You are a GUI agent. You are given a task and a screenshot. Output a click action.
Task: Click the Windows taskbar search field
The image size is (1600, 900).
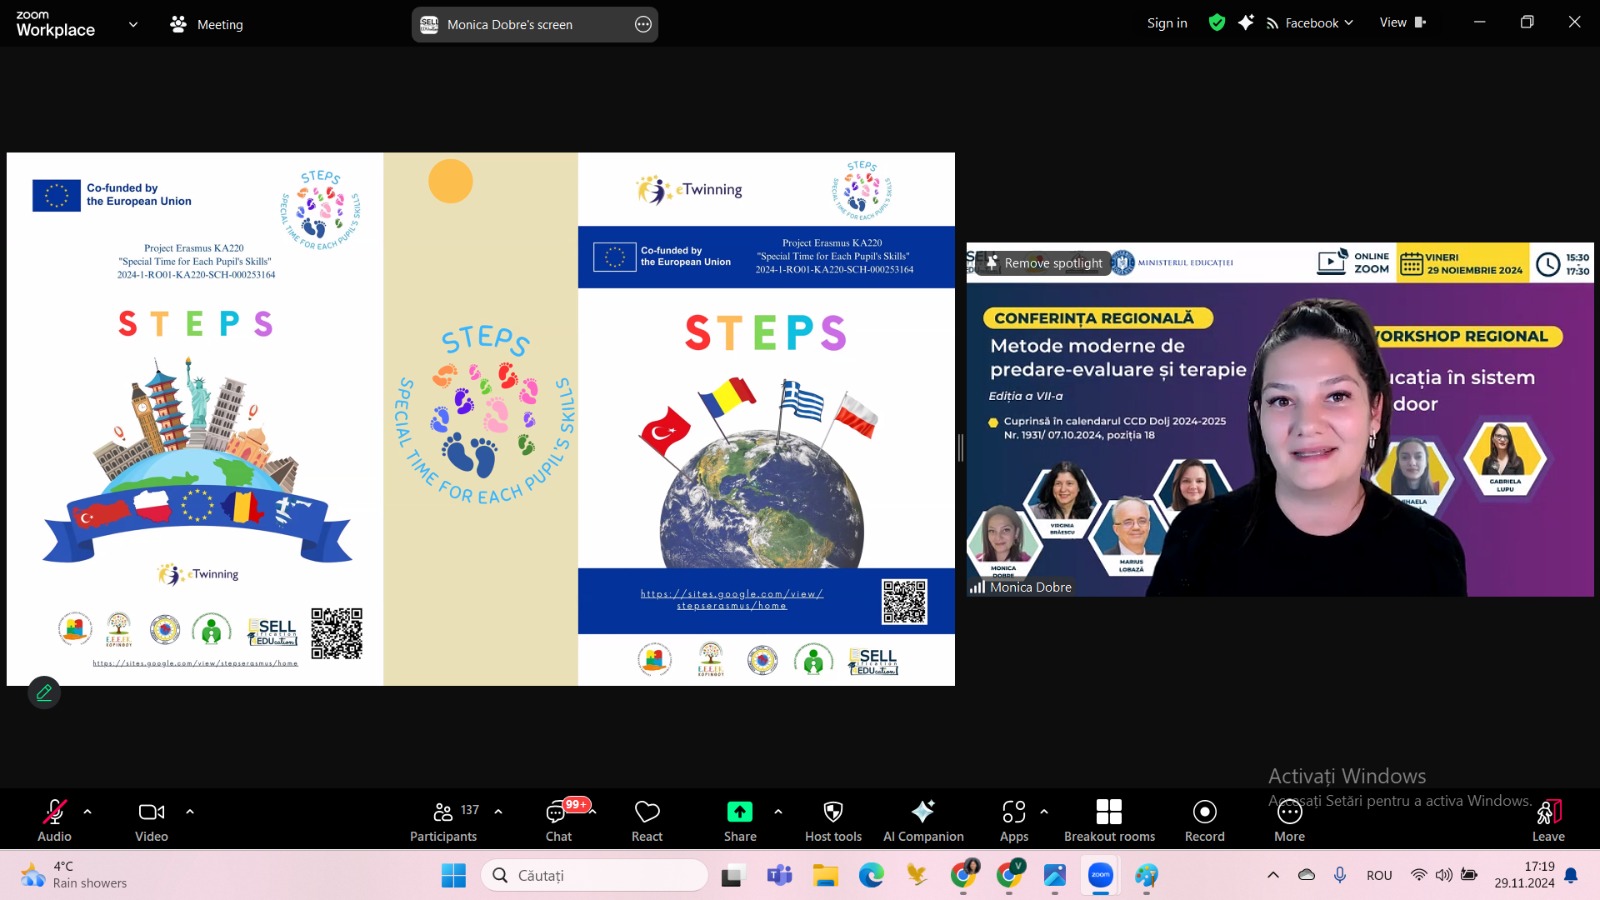click(595, 876)
